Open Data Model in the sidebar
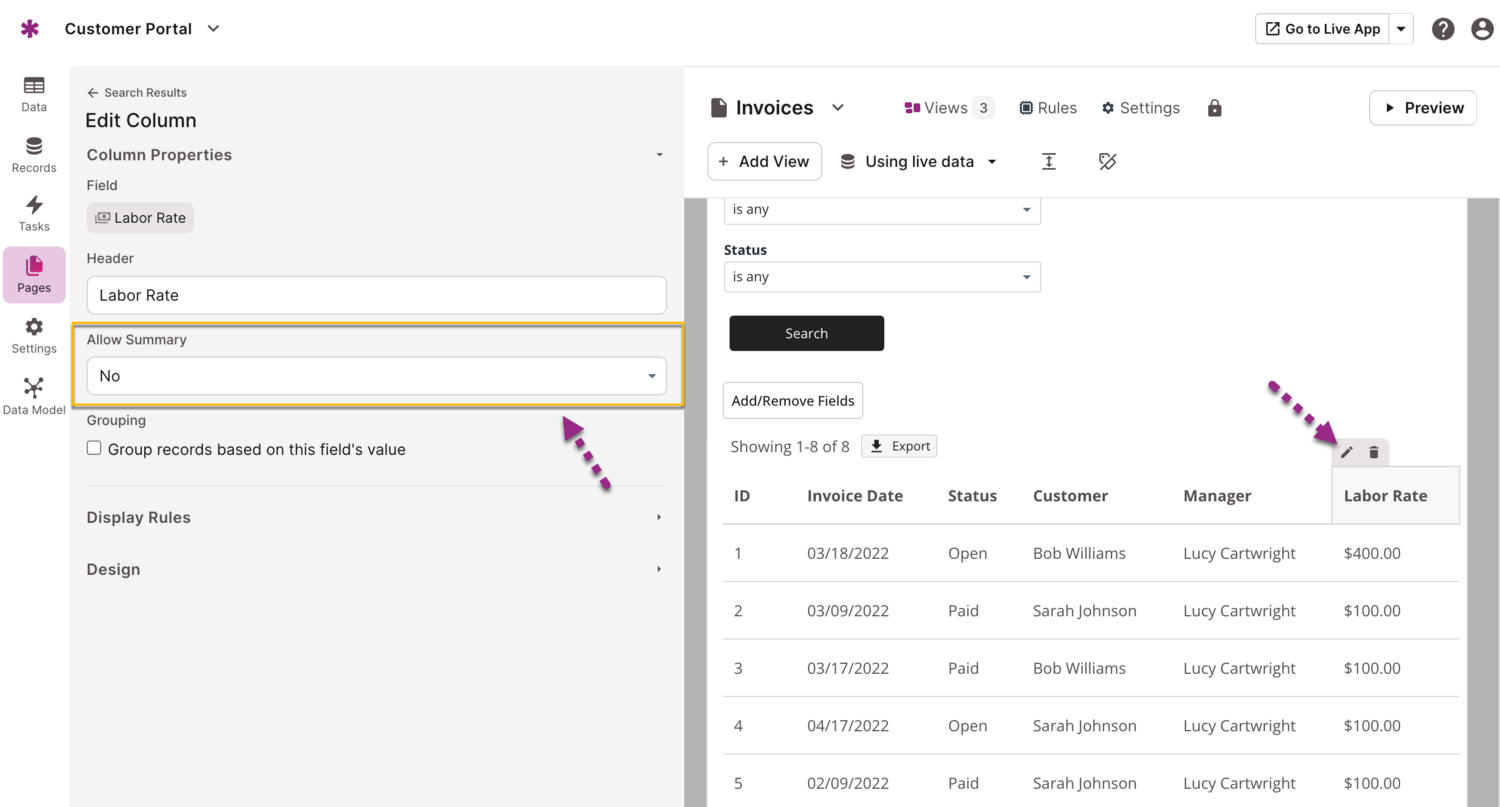This screenshot has height=807, width=1500. point(34,396)
